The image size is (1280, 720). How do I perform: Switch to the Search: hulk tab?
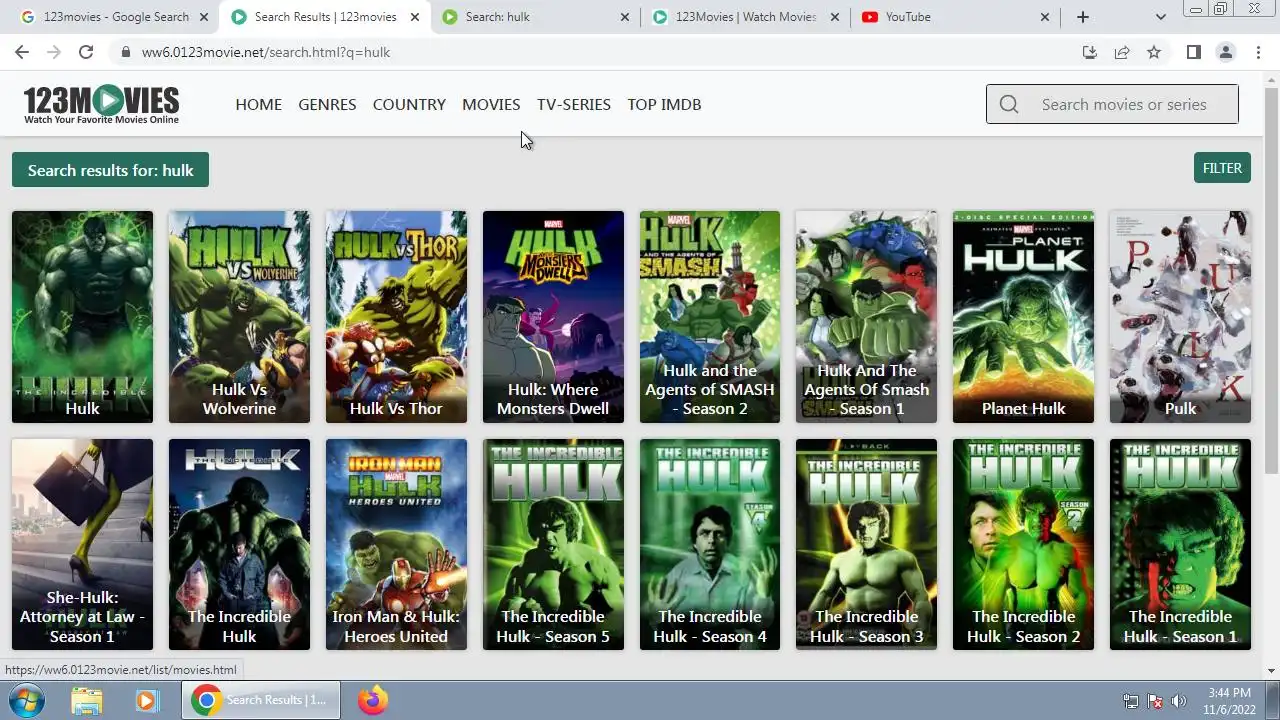(535, 17)
